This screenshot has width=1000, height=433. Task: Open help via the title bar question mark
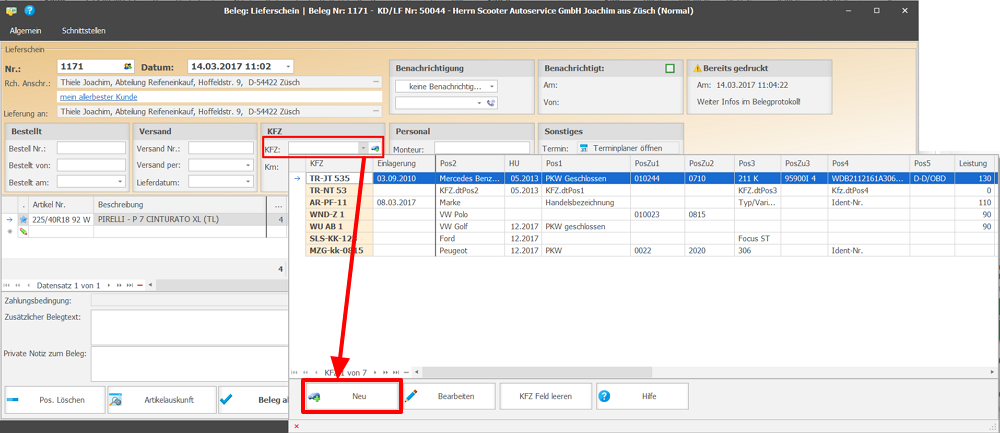pyautogui.click(x=29, y=11)
